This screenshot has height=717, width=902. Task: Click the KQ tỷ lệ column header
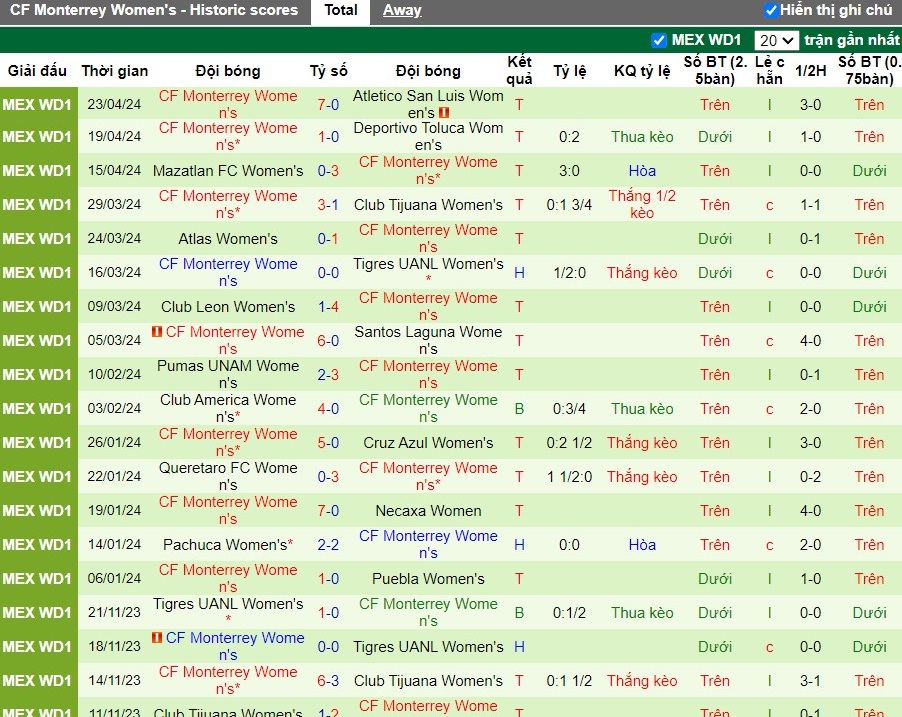(642, 71)
